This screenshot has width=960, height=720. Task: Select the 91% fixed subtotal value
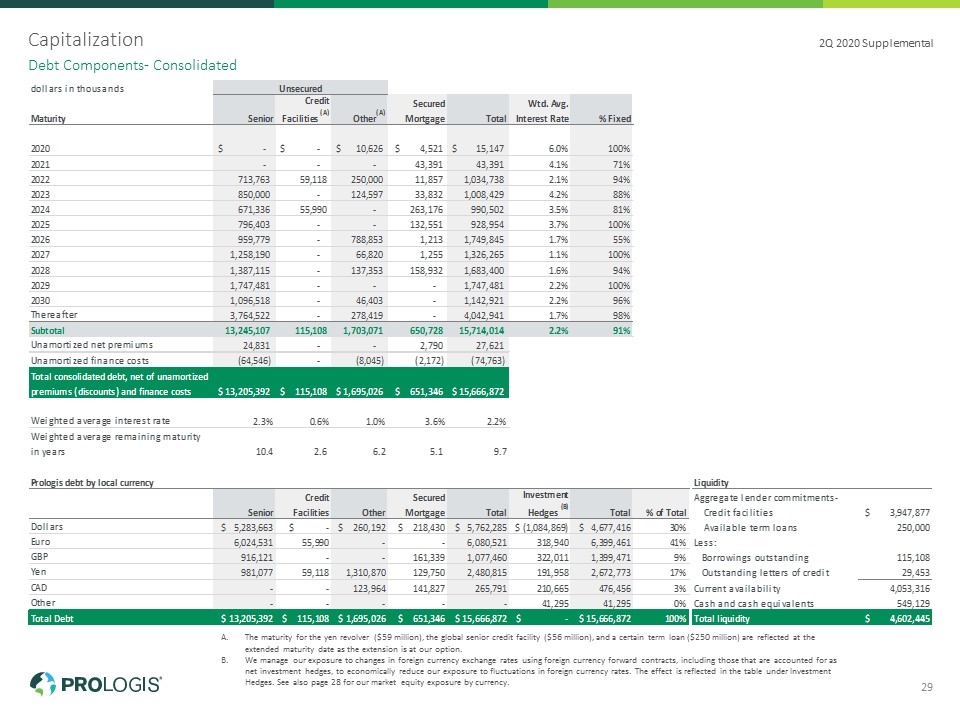621,331
